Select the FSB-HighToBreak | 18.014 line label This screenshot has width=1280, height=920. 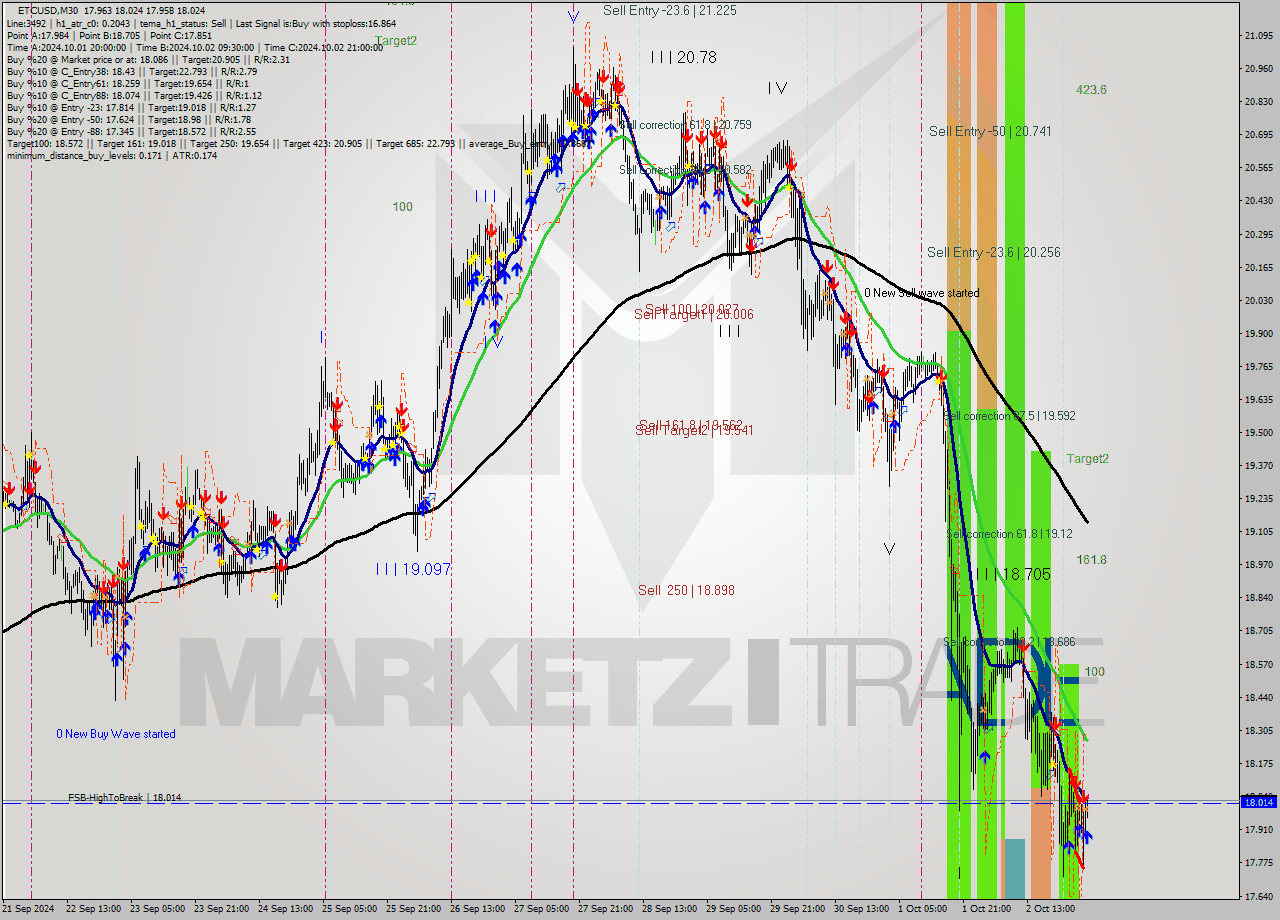point(125,798)
